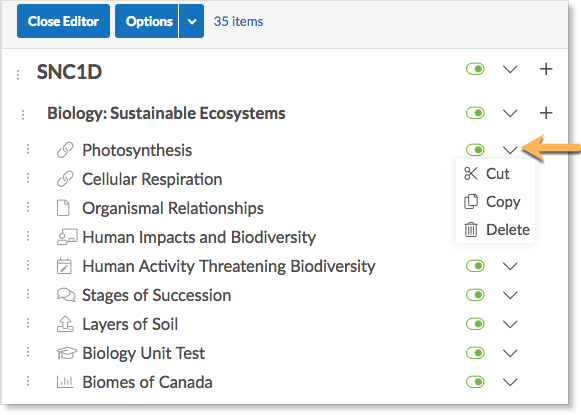This screenshot has height=415, width=581.
Task: Click the graduation cap icon beside Biology Unit Test
Action: (67, 353)
